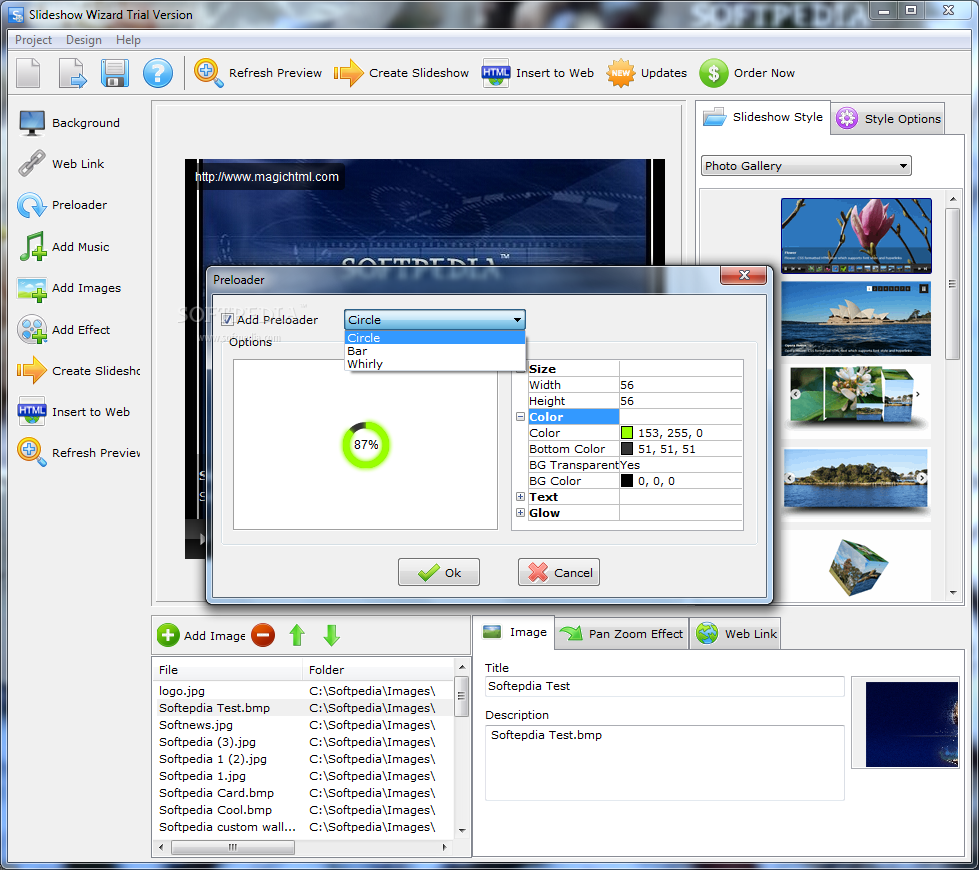Open the Project menu

click(x=33, y=40)
